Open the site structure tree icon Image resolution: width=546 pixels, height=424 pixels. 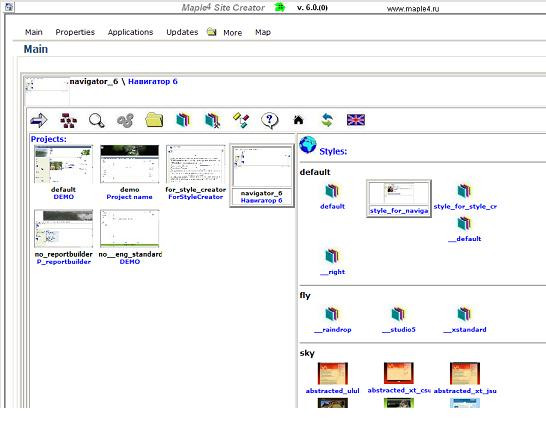68,121
